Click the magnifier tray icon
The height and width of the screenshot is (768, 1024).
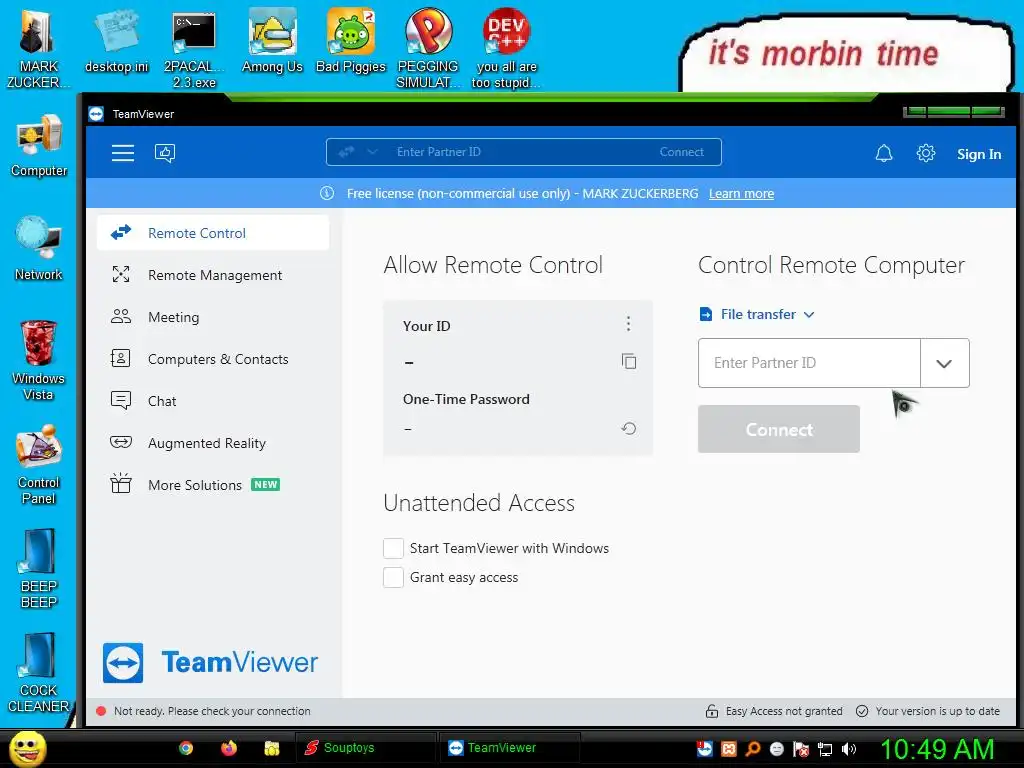point(753,749)
